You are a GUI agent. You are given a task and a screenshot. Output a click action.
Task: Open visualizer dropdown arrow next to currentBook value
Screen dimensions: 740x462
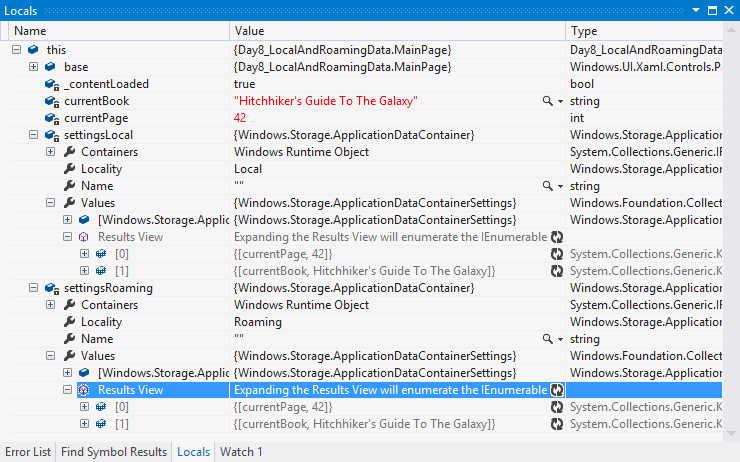point(560,102)
